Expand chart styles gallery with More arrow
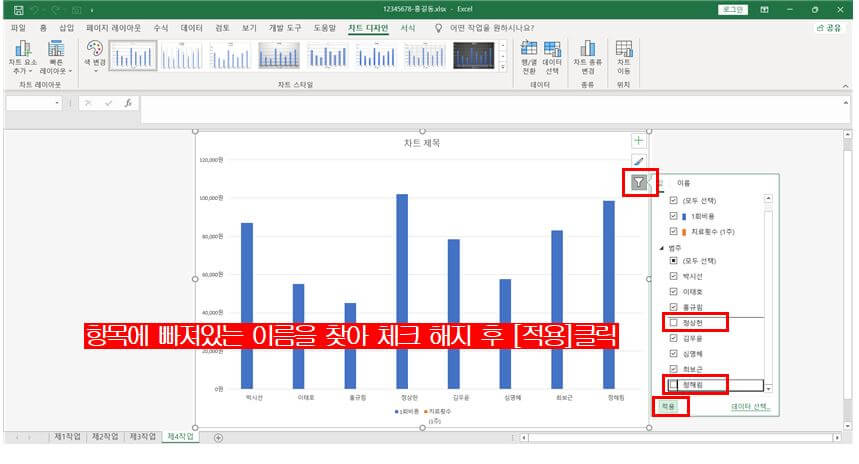The image size is (859, 464). click(503, 67)
